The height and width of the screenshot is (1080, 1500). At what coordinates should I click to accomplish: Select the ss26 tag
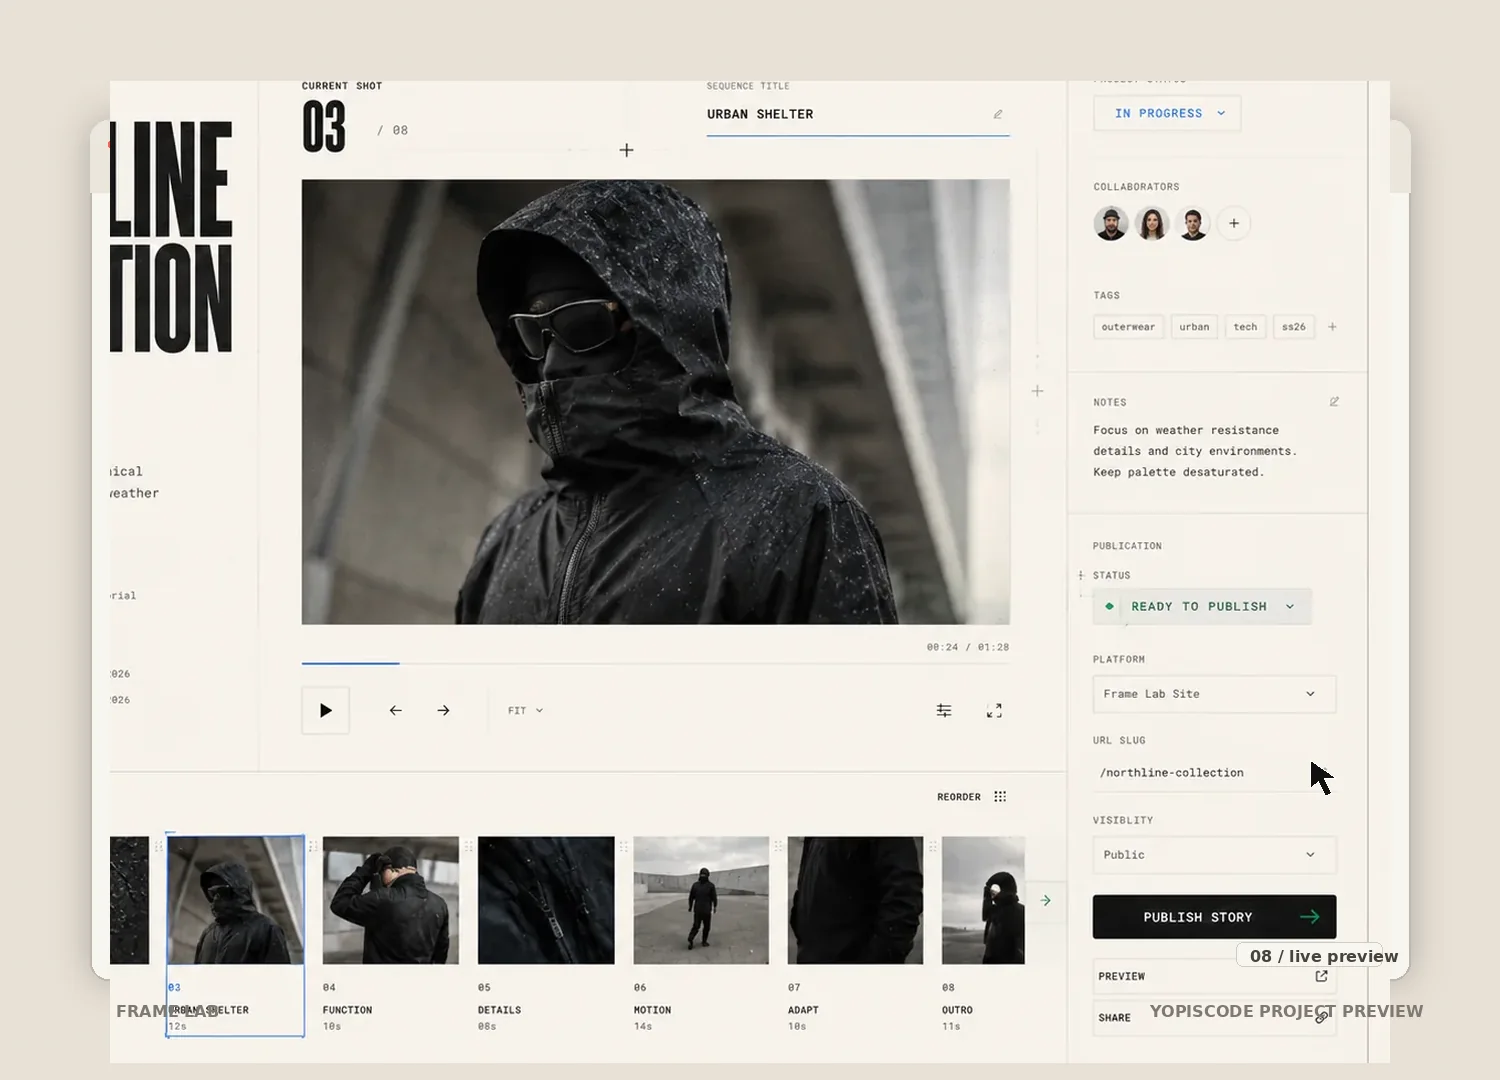tap(1294, 327)
